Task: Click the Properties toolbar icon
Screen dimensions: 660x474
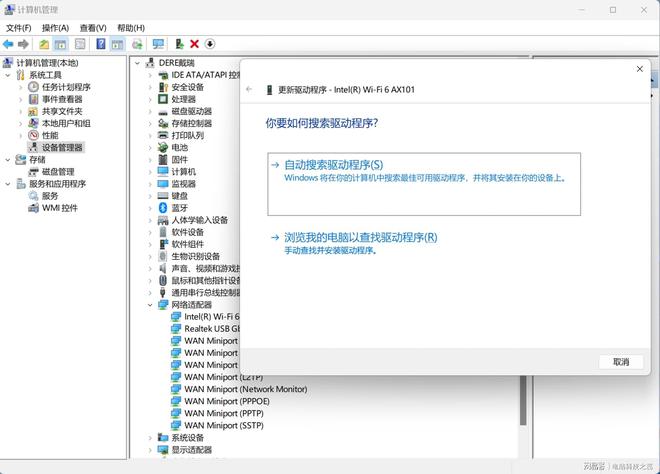Action: click(80, 44)
